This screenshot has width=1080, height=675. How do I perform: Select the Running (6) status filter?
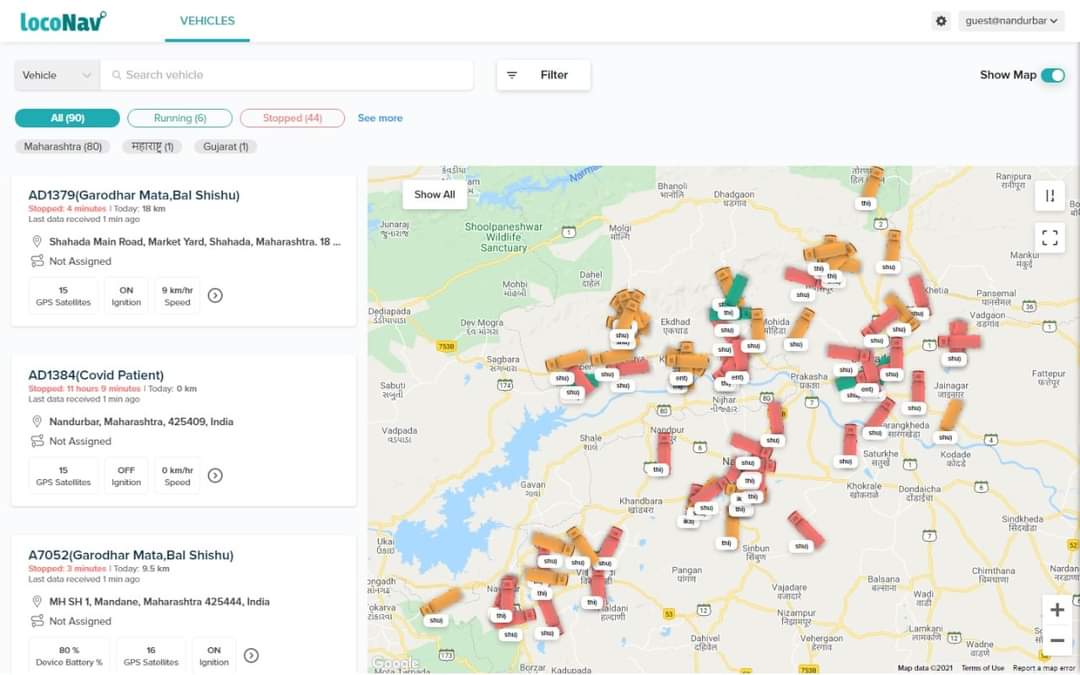(x=180, y=118)
